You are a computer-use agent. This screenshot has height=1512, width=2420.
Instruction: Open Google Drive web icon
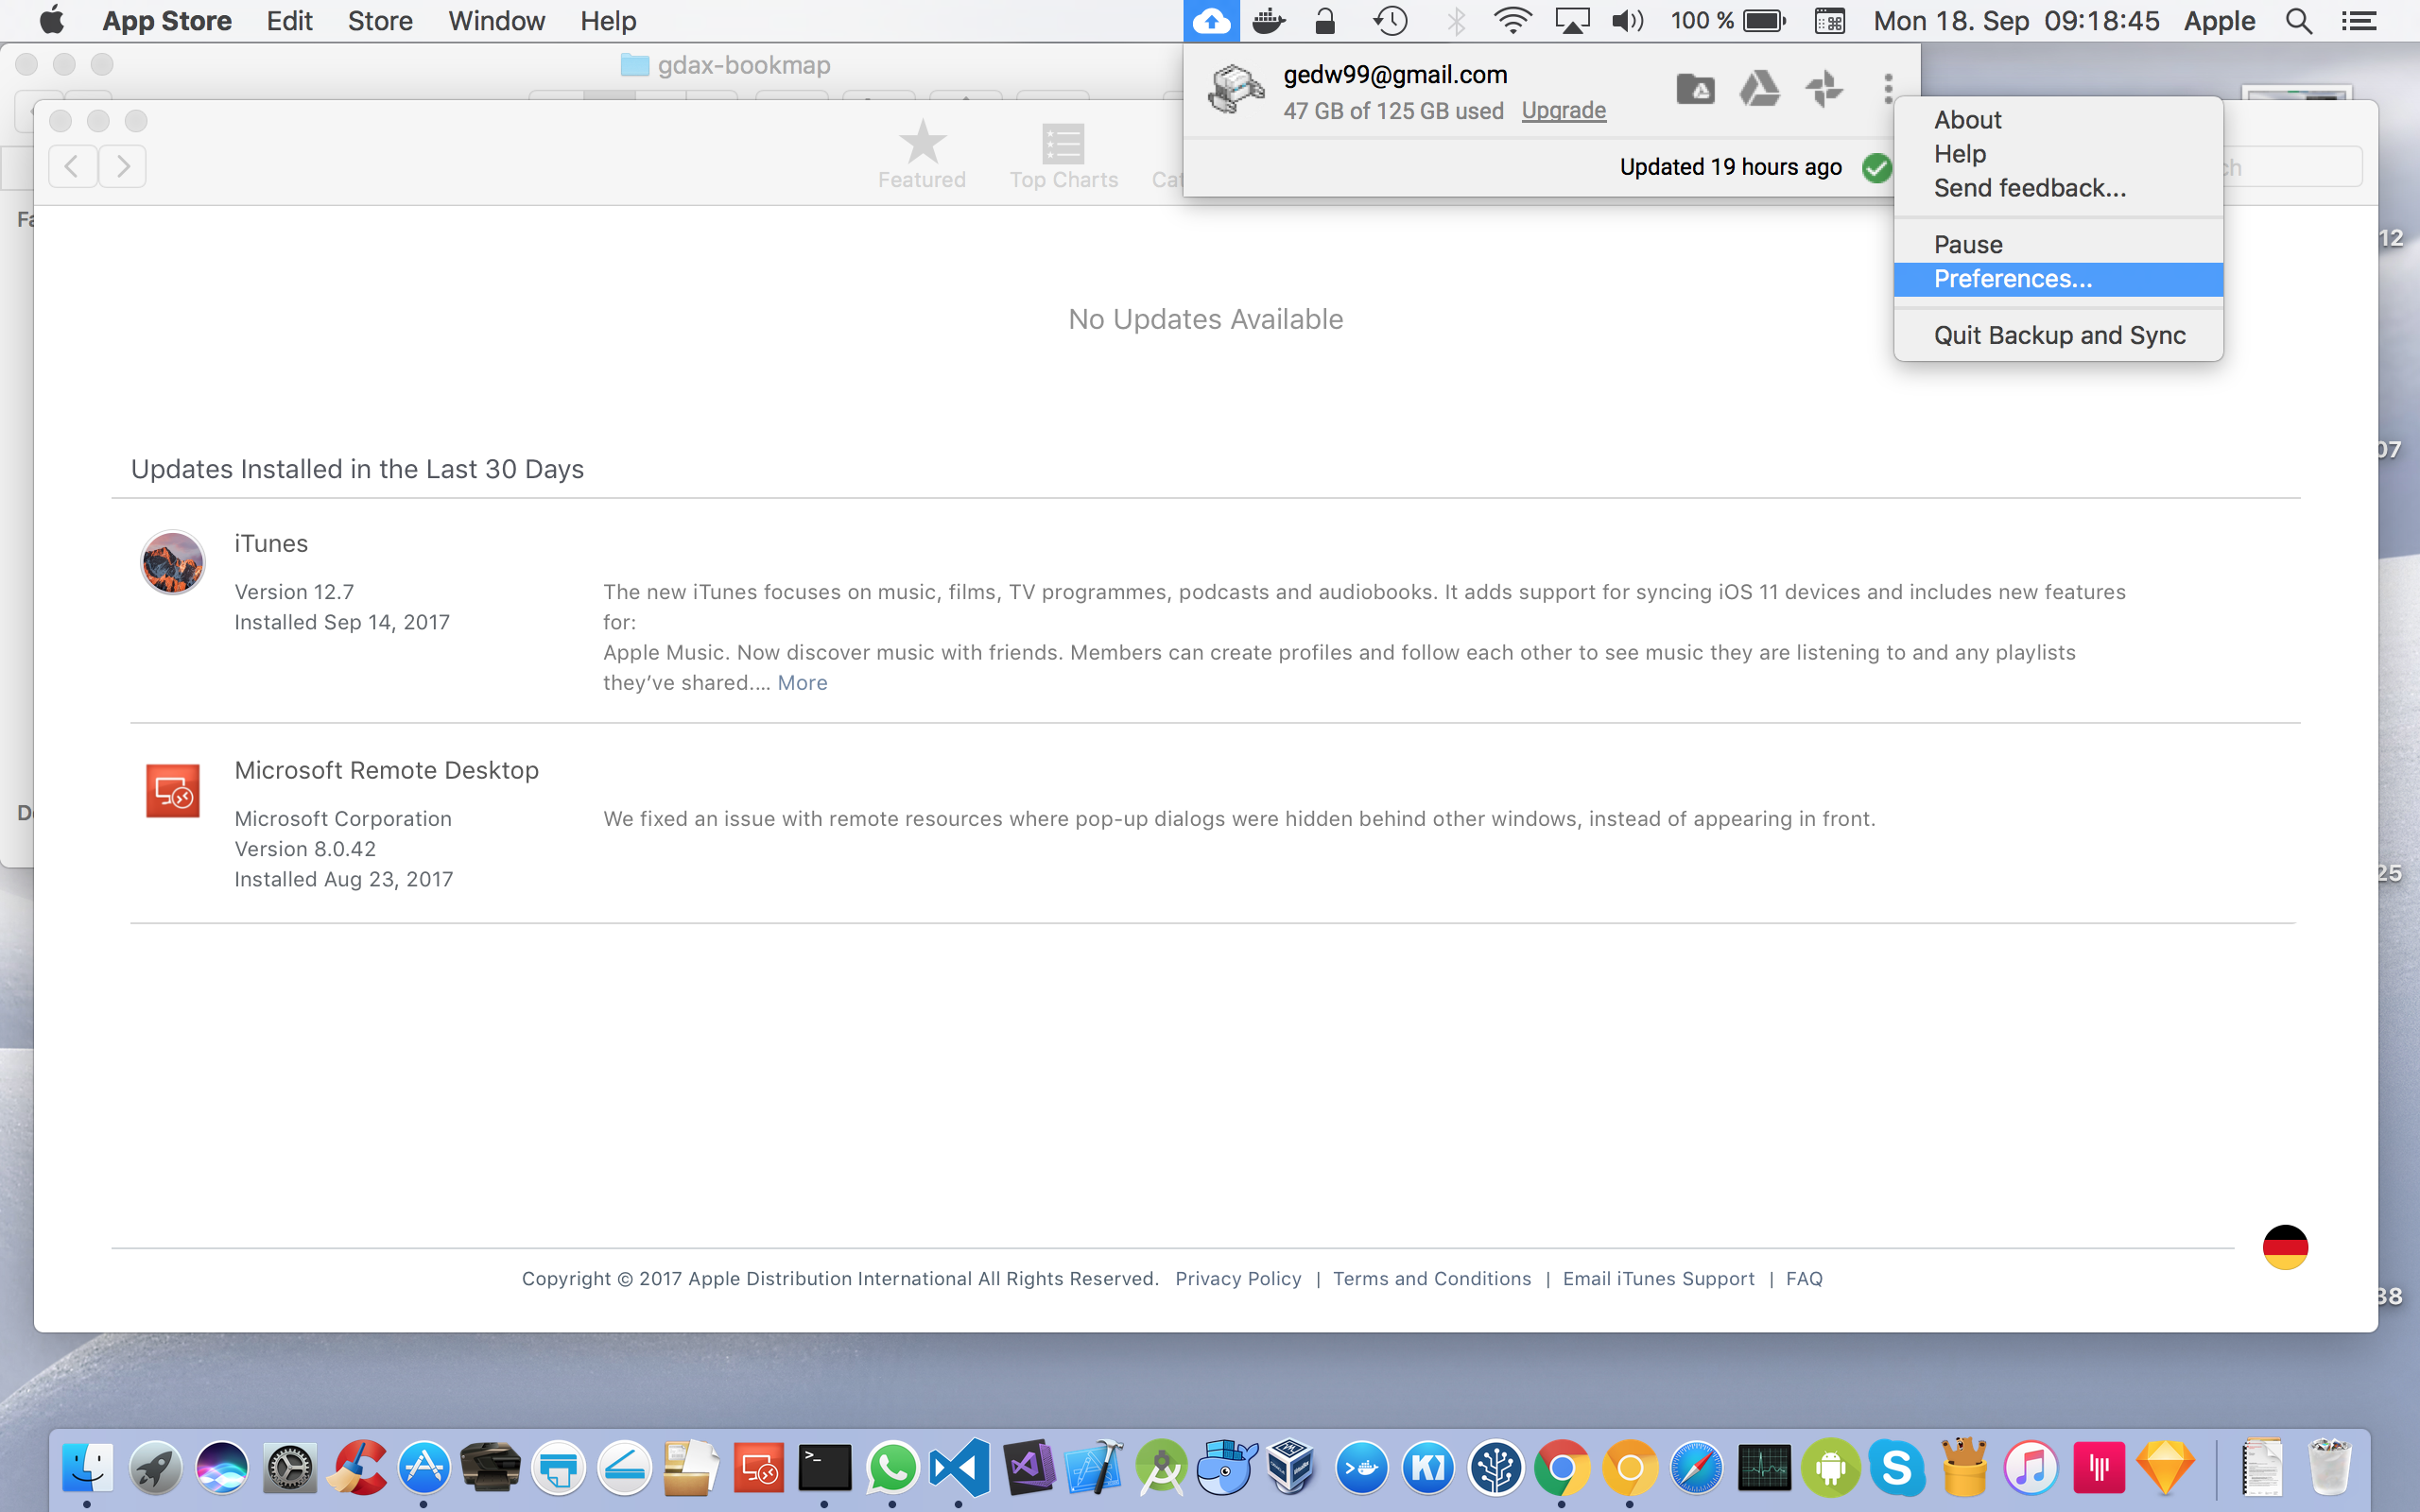tap(1759, 89)
